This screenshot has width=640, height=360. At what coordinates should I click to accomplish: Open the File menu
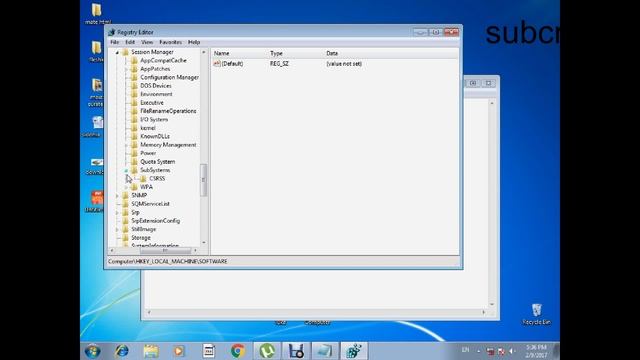115,42
